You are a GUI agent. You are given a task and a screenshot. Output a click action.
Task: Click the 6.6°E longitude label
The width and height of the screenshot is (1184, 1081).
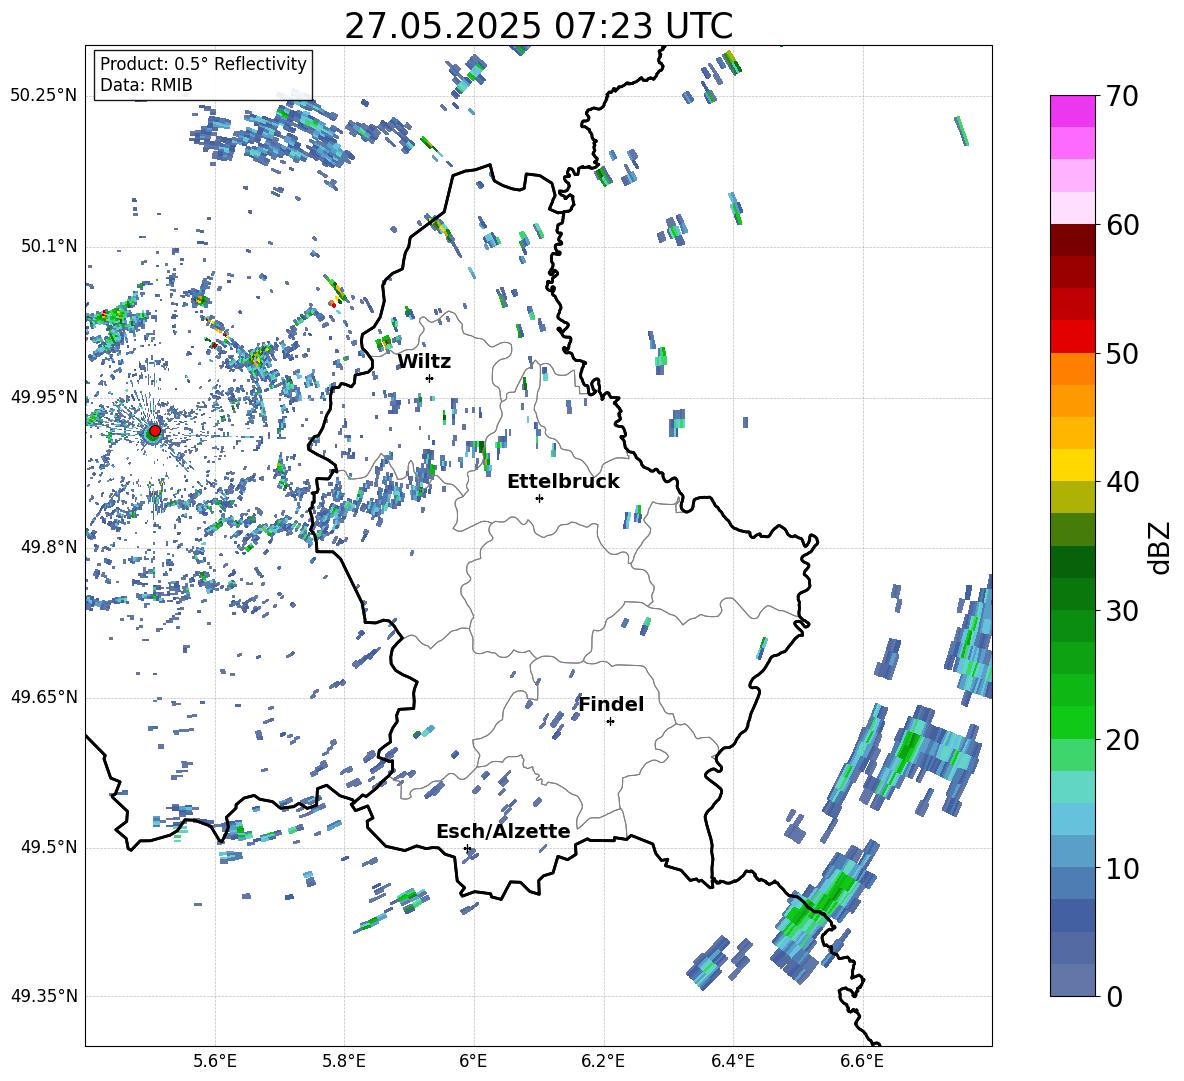(862, 1061)
